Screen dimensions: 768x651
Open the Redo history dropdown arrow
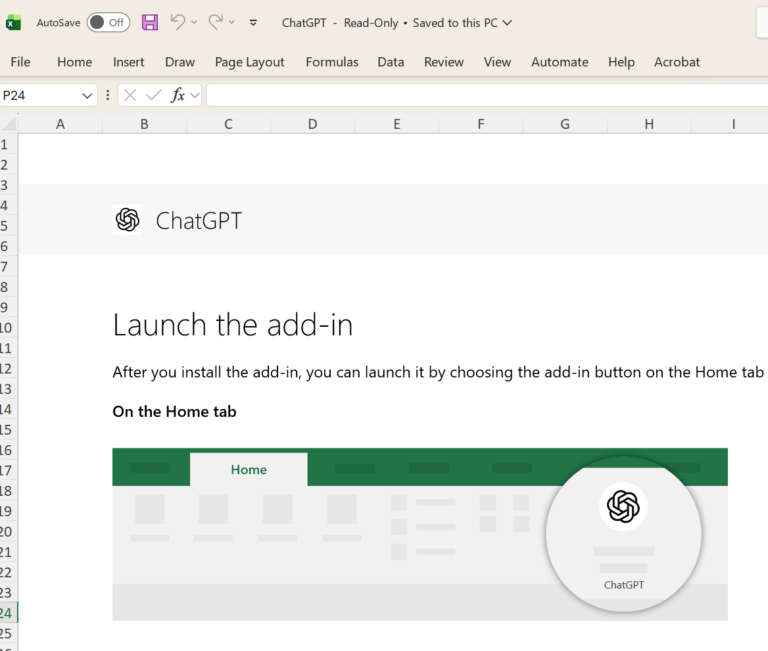[232, 23]
